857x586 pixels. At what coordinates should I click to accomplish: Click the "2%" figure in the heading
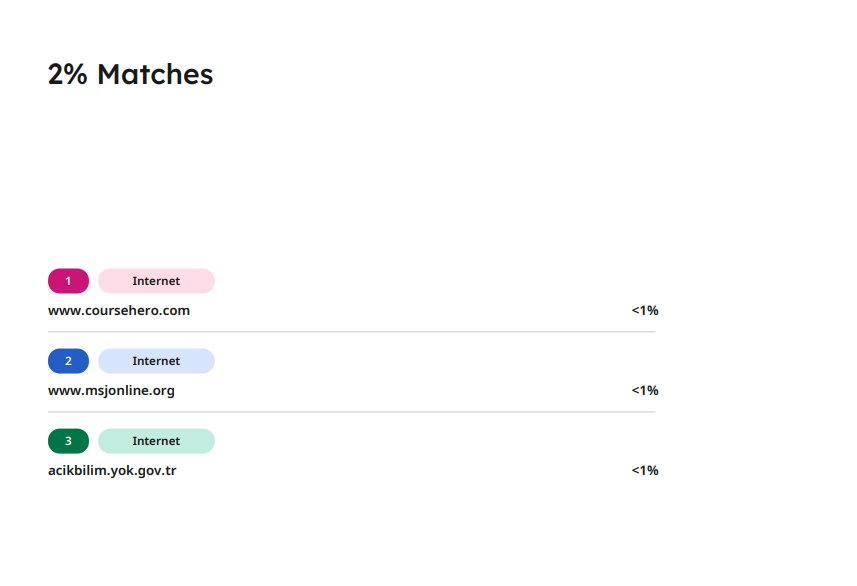(68, 75)
